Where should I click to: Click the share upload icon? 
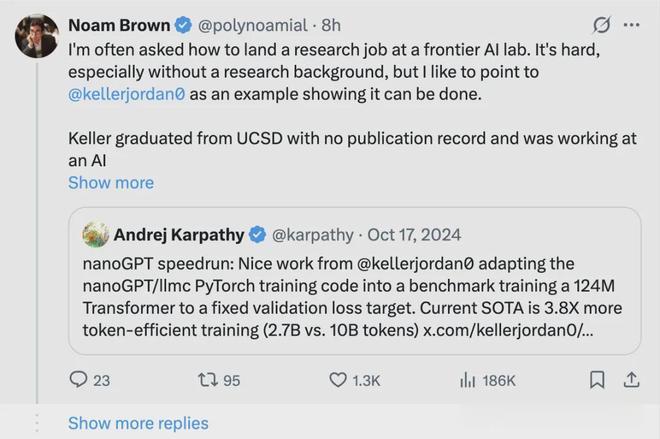631,380
